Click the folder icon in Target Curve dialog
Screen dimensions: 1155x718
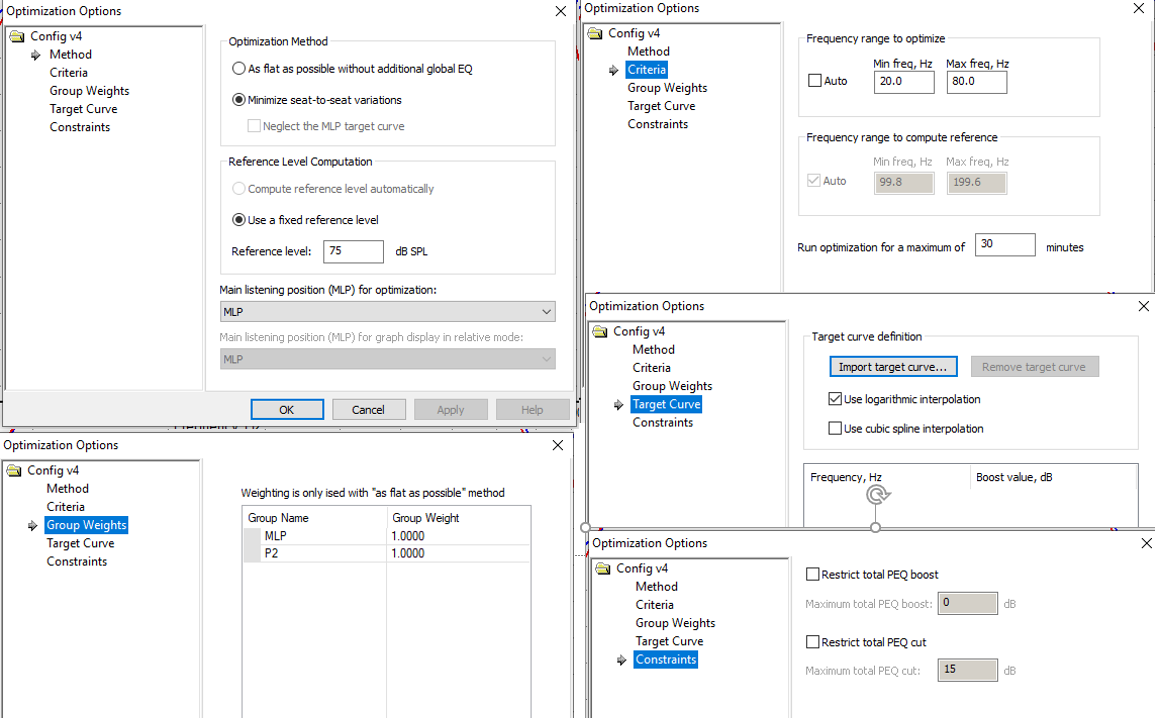point(600,332)
